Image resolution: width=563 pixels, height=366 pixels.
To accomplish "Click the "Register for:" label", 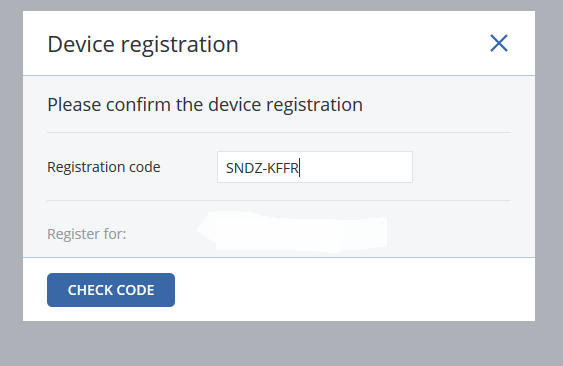I will tap(87, 234).
